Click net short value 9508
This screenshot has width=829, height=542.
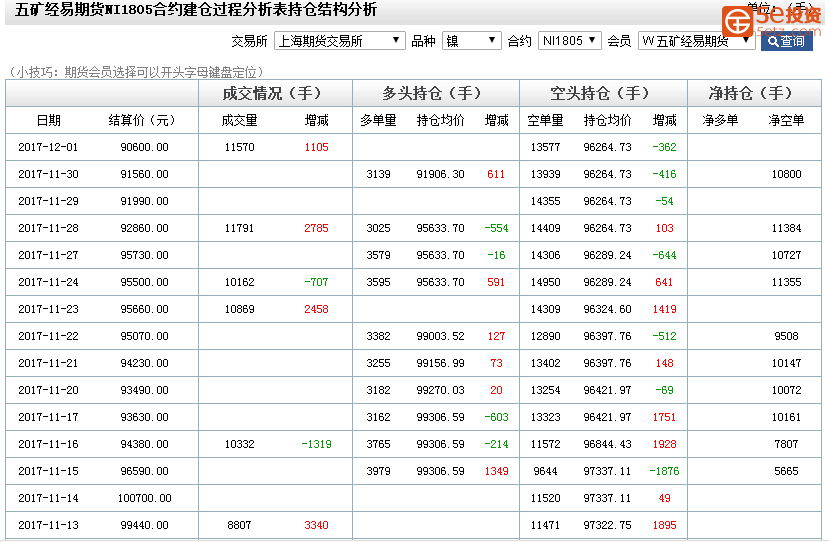(786, 336)
